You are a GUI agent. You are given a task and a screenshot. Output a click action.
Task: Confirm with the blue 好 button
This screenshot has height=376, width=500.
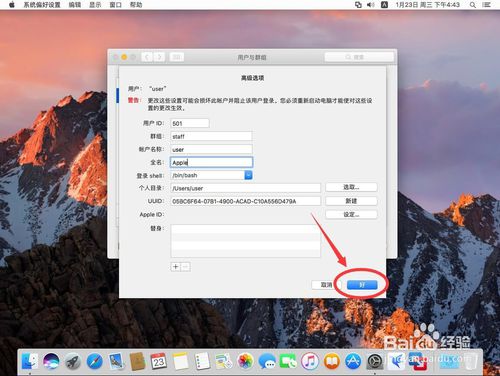pyautogui.click(x=362, y=285)
